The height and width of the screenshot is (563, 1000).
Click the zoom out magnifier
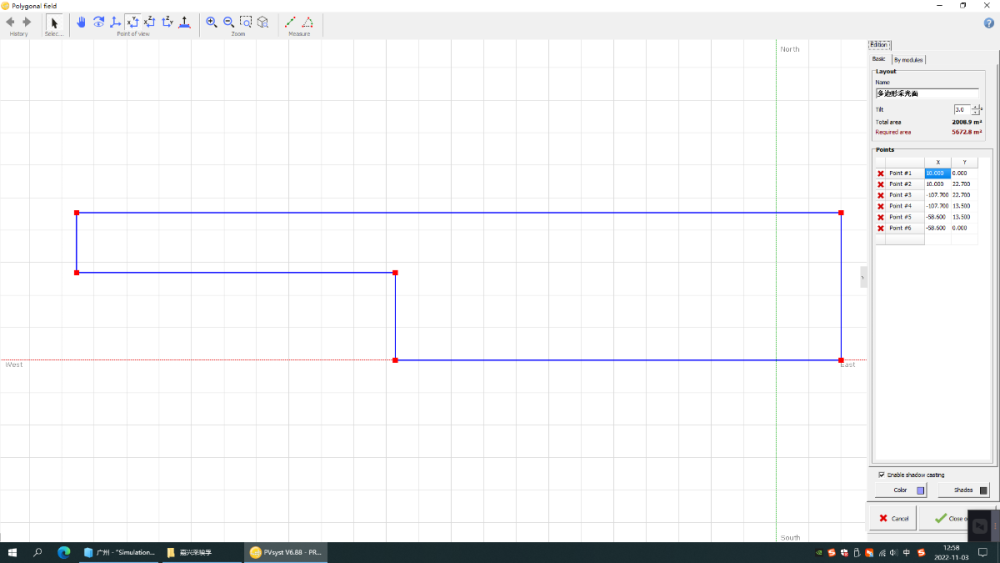point(229,22)
